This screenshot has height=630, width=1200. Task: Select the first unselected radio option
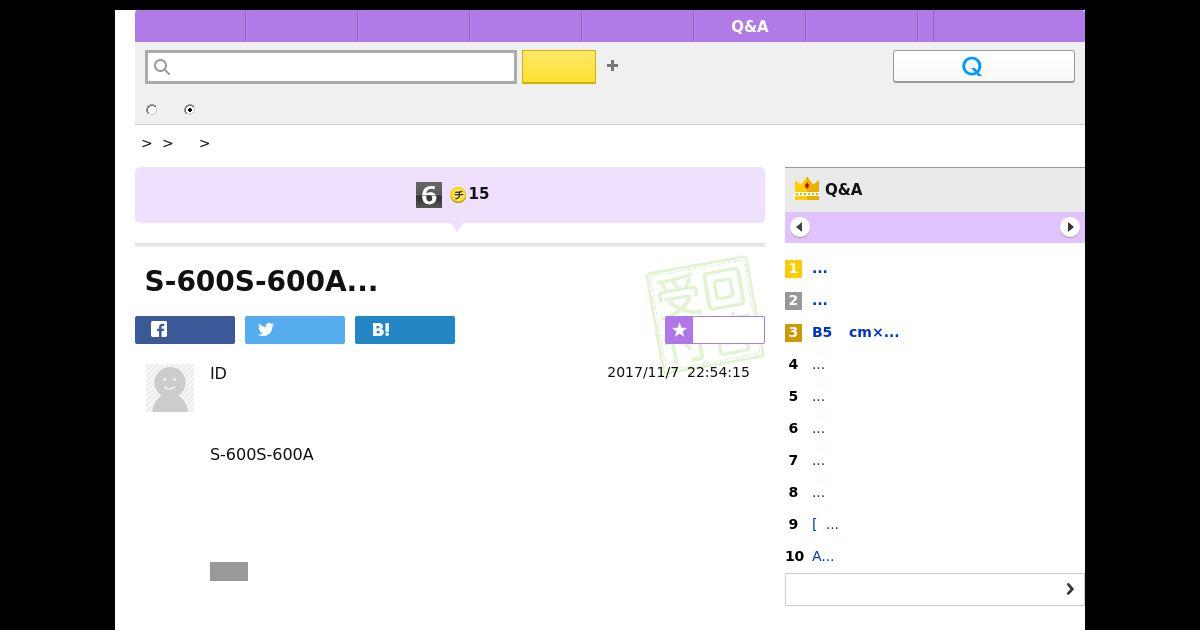(152, 110)
